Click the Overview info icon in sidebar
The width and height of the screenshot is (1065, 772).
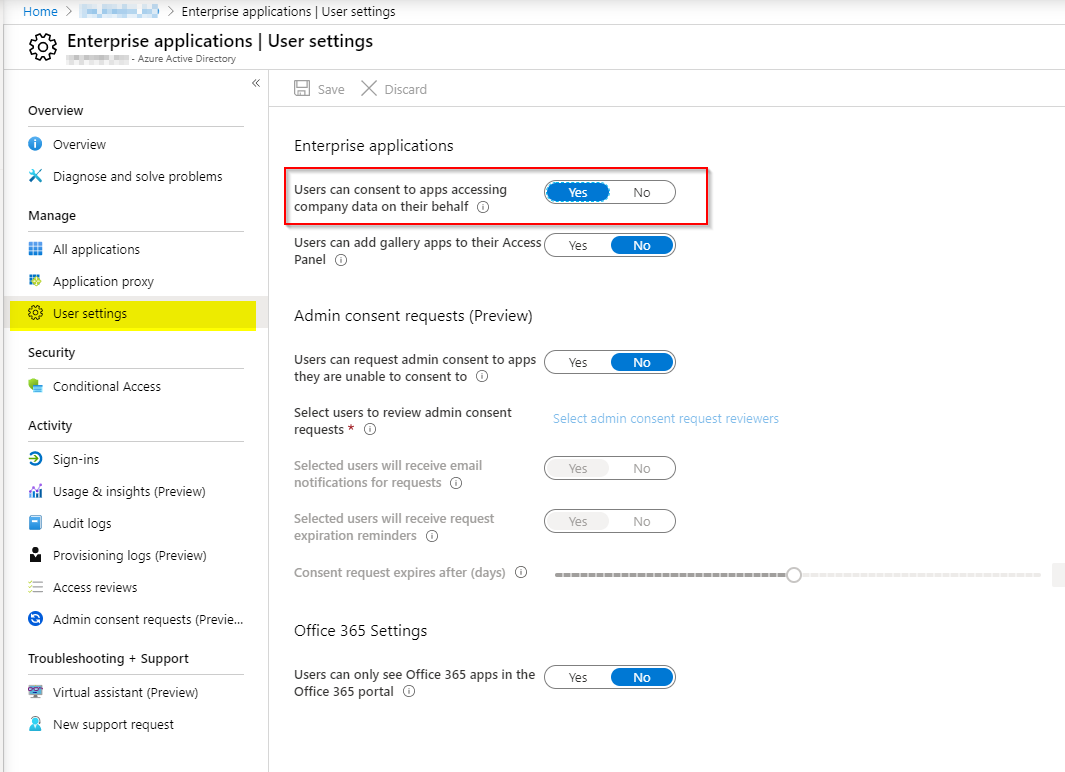coord(36,144)
